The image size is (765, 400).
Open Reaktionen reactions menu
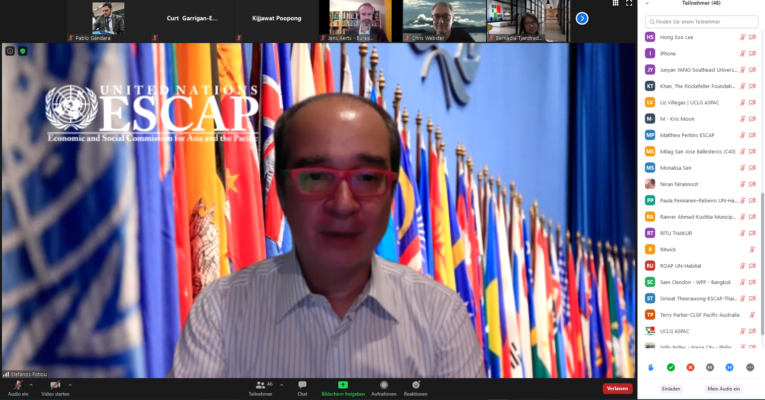tap(416, 388)
